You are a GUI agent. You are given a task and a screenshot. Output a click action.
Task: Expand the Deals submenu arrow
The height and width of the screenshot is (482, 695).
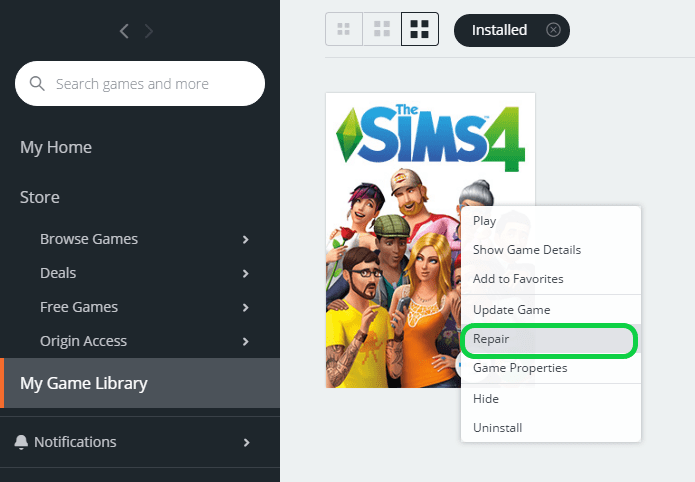246,274
